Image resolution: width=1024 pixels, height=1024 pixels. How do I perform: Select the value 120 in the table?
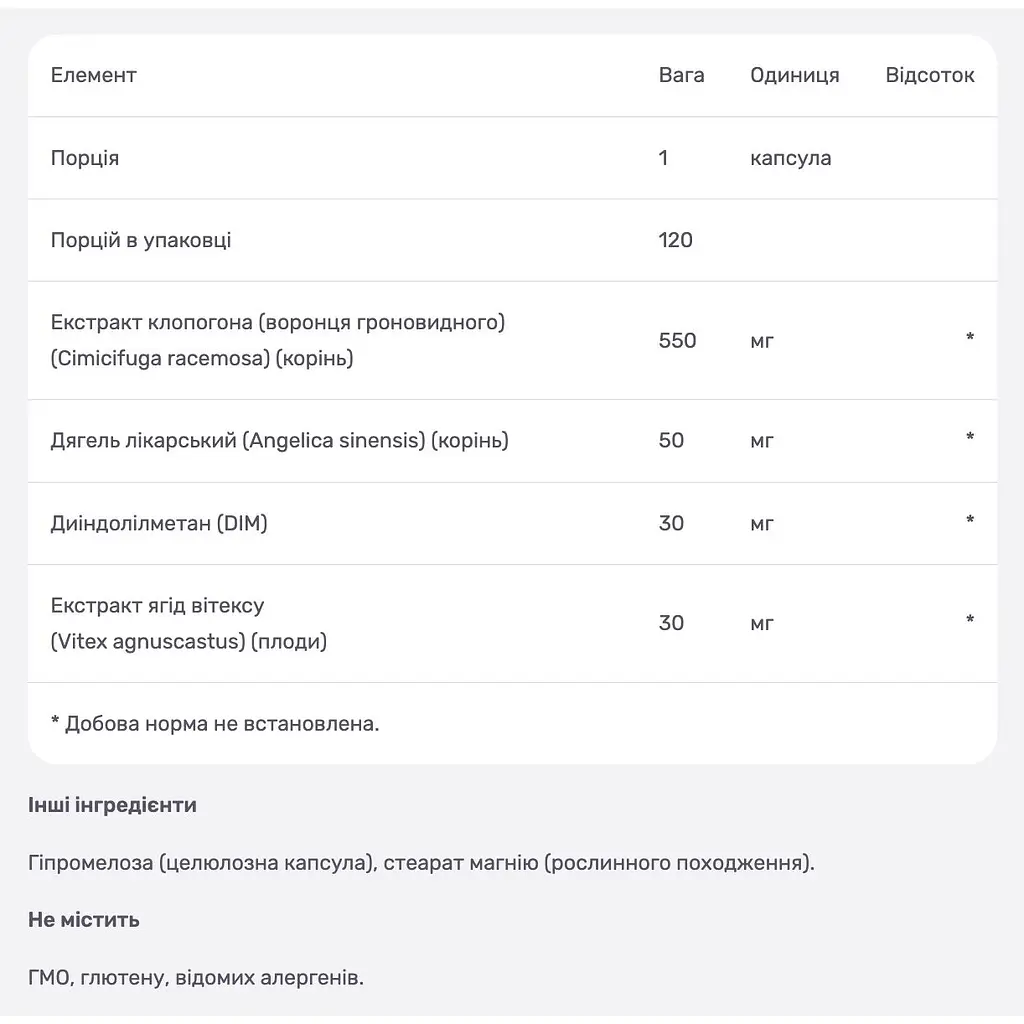tap(675, 240)
